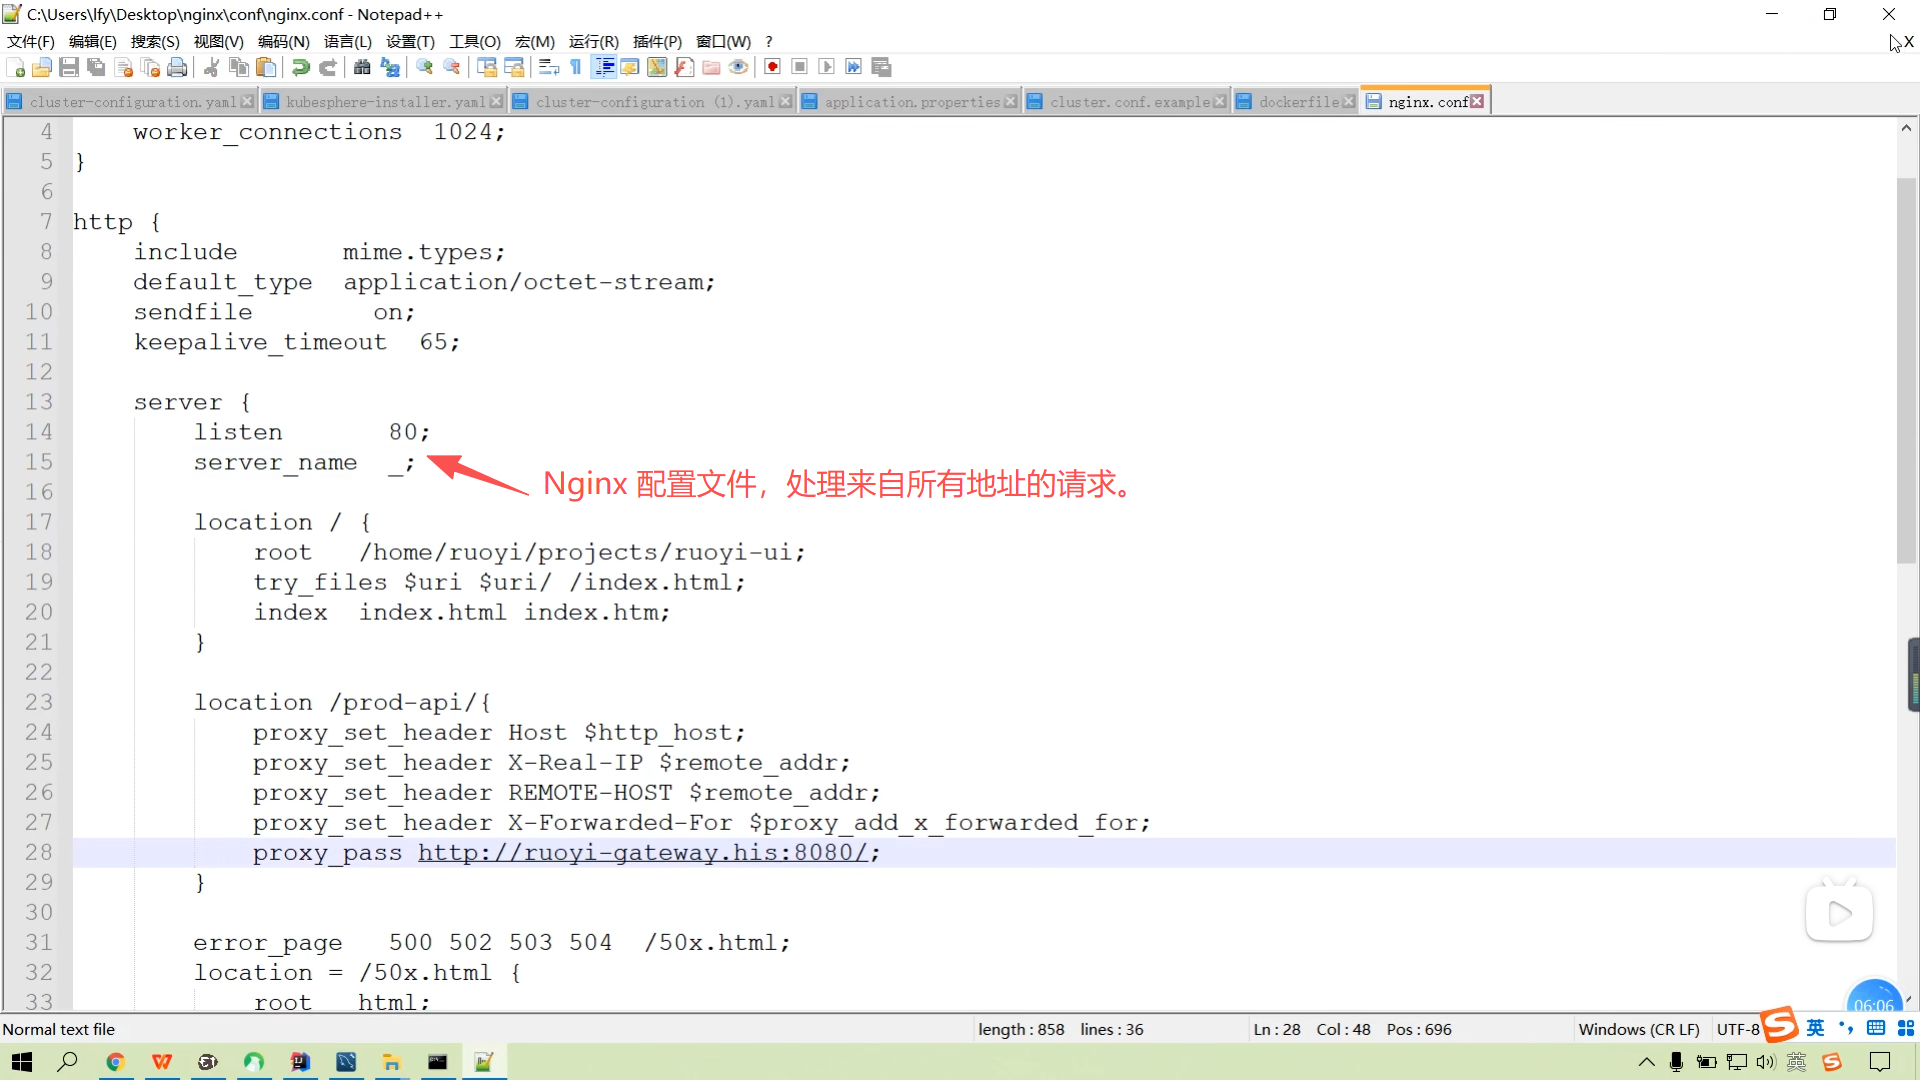Open the 视图(V) menu

point(219,41)
